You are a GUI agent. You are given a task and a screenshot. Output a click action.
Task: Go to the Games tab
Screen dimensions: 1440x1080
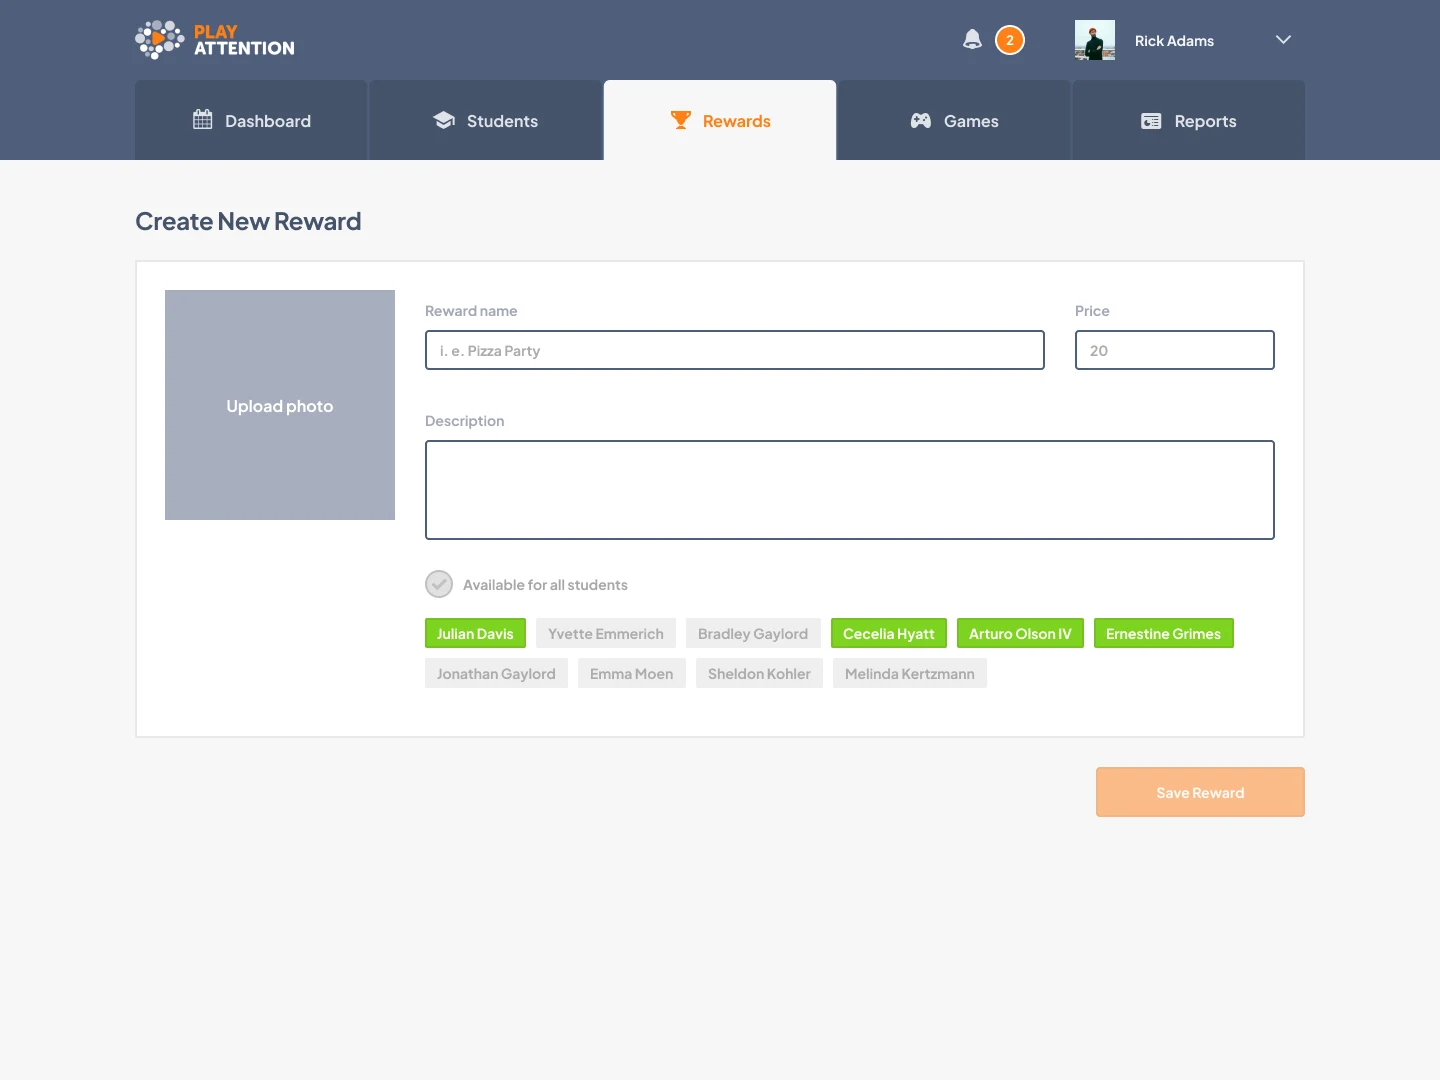[x=954, y=120]
